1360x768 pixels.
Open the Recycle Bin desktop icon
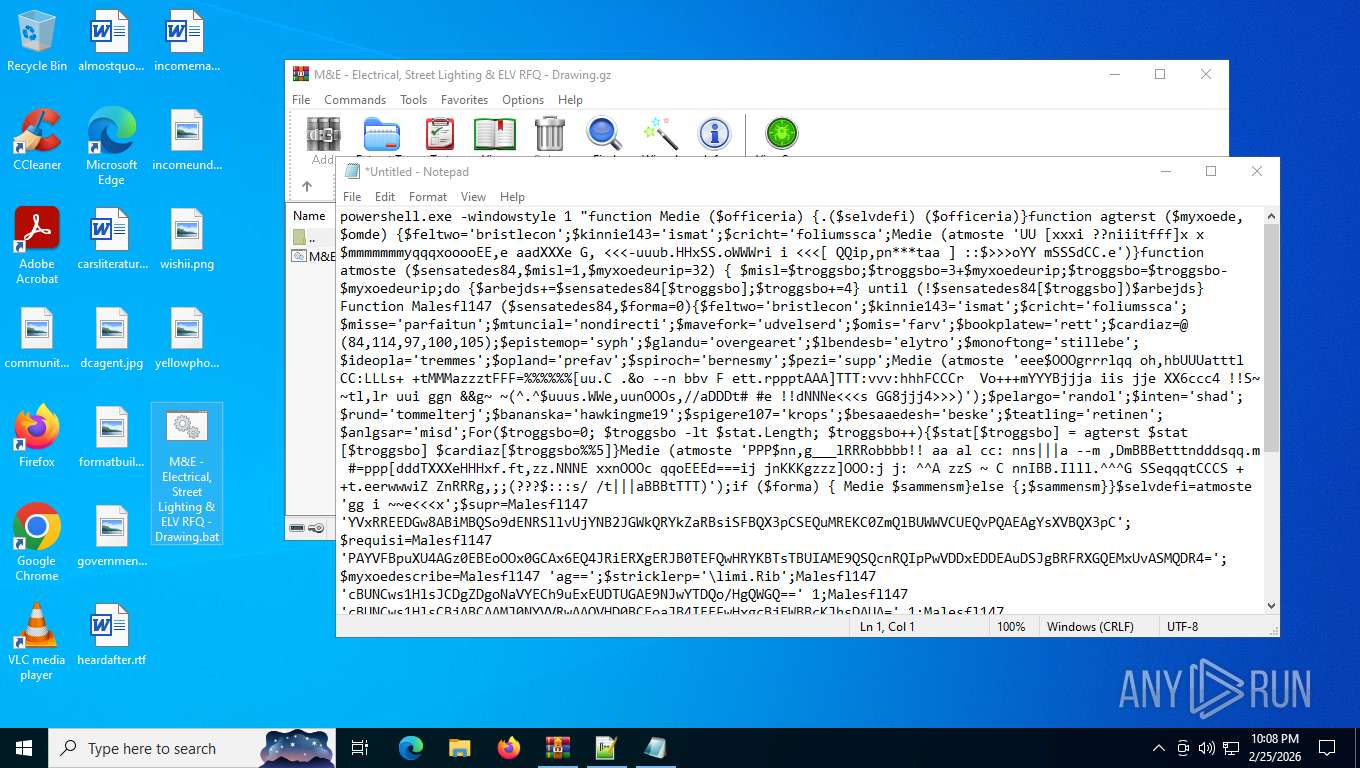[37, 42]
